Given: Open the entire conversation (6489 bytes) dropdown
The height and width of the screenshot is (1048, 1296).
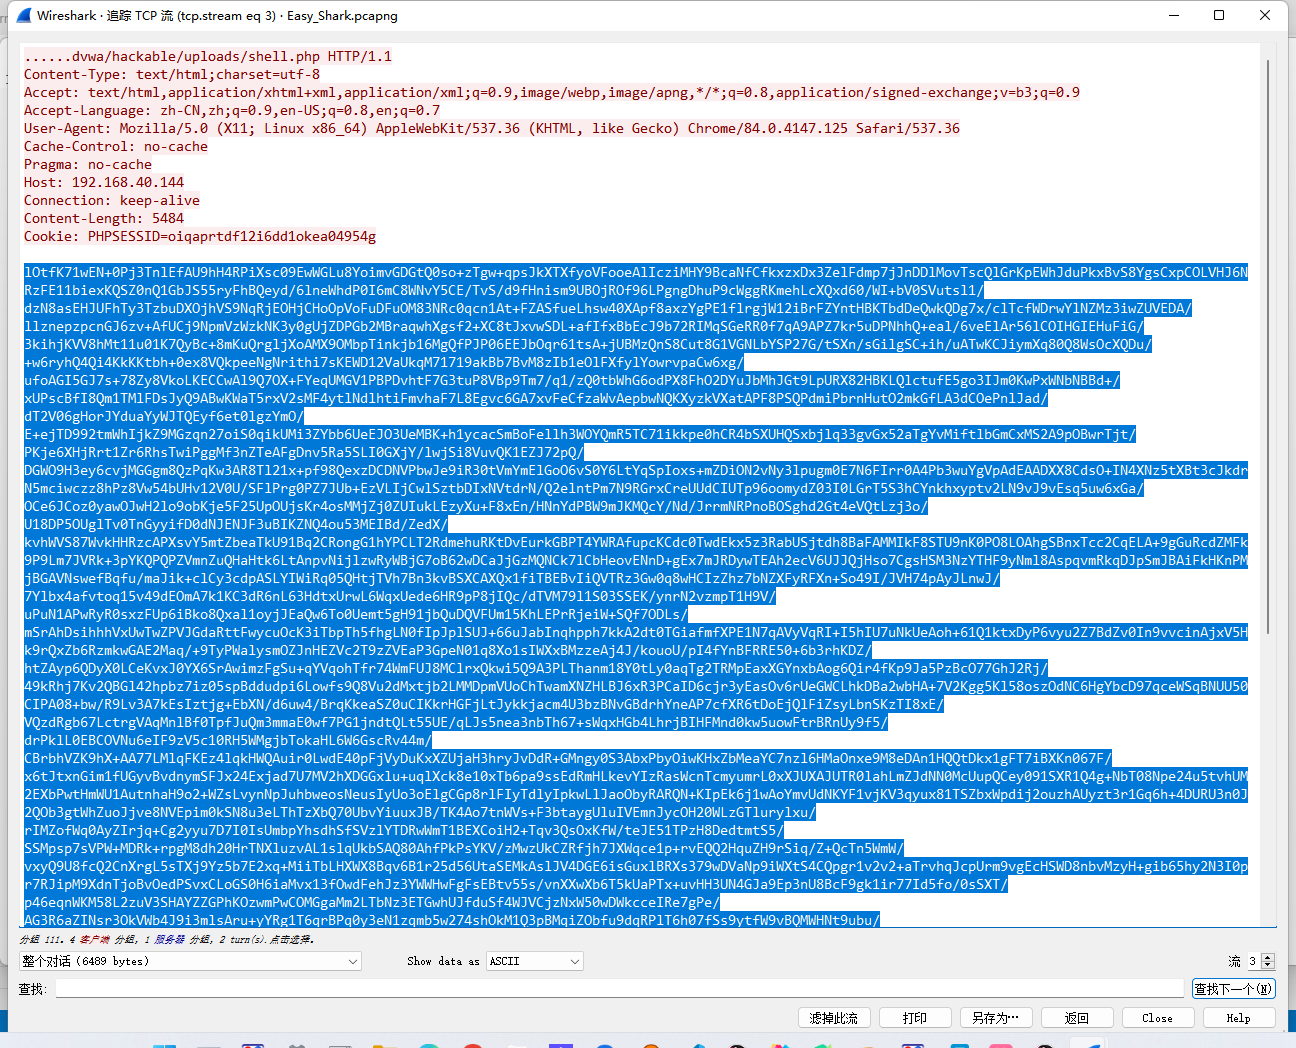Looking at the screenshot, I should click(190, 961).
